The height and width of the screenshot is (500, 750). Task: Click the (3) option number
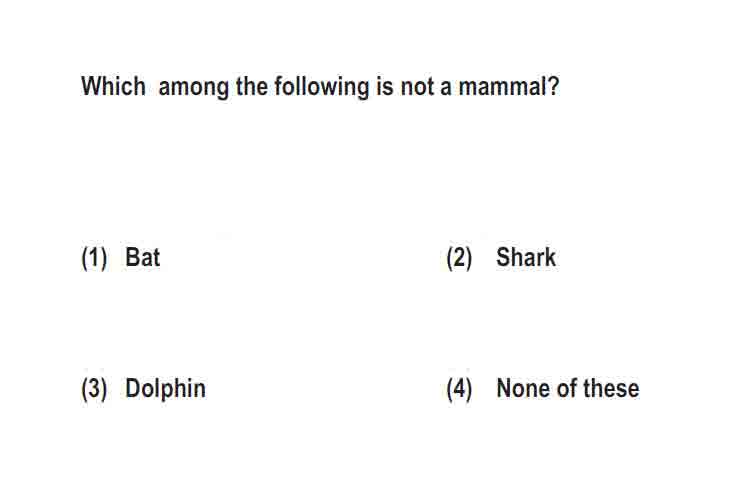pyautogui.click(x=94, y=389)
